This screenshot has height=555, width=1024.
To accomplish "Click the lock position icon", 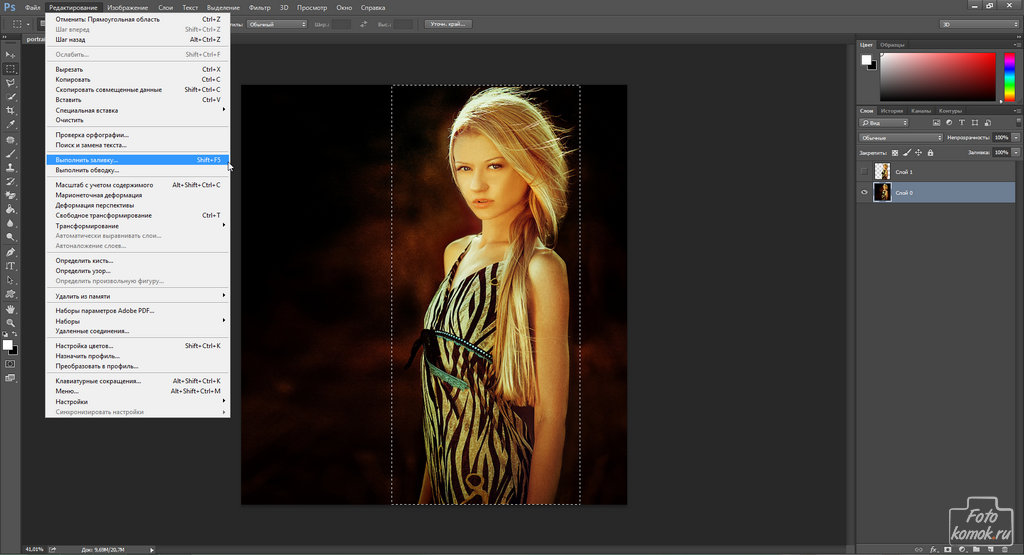I will point(919,153).
